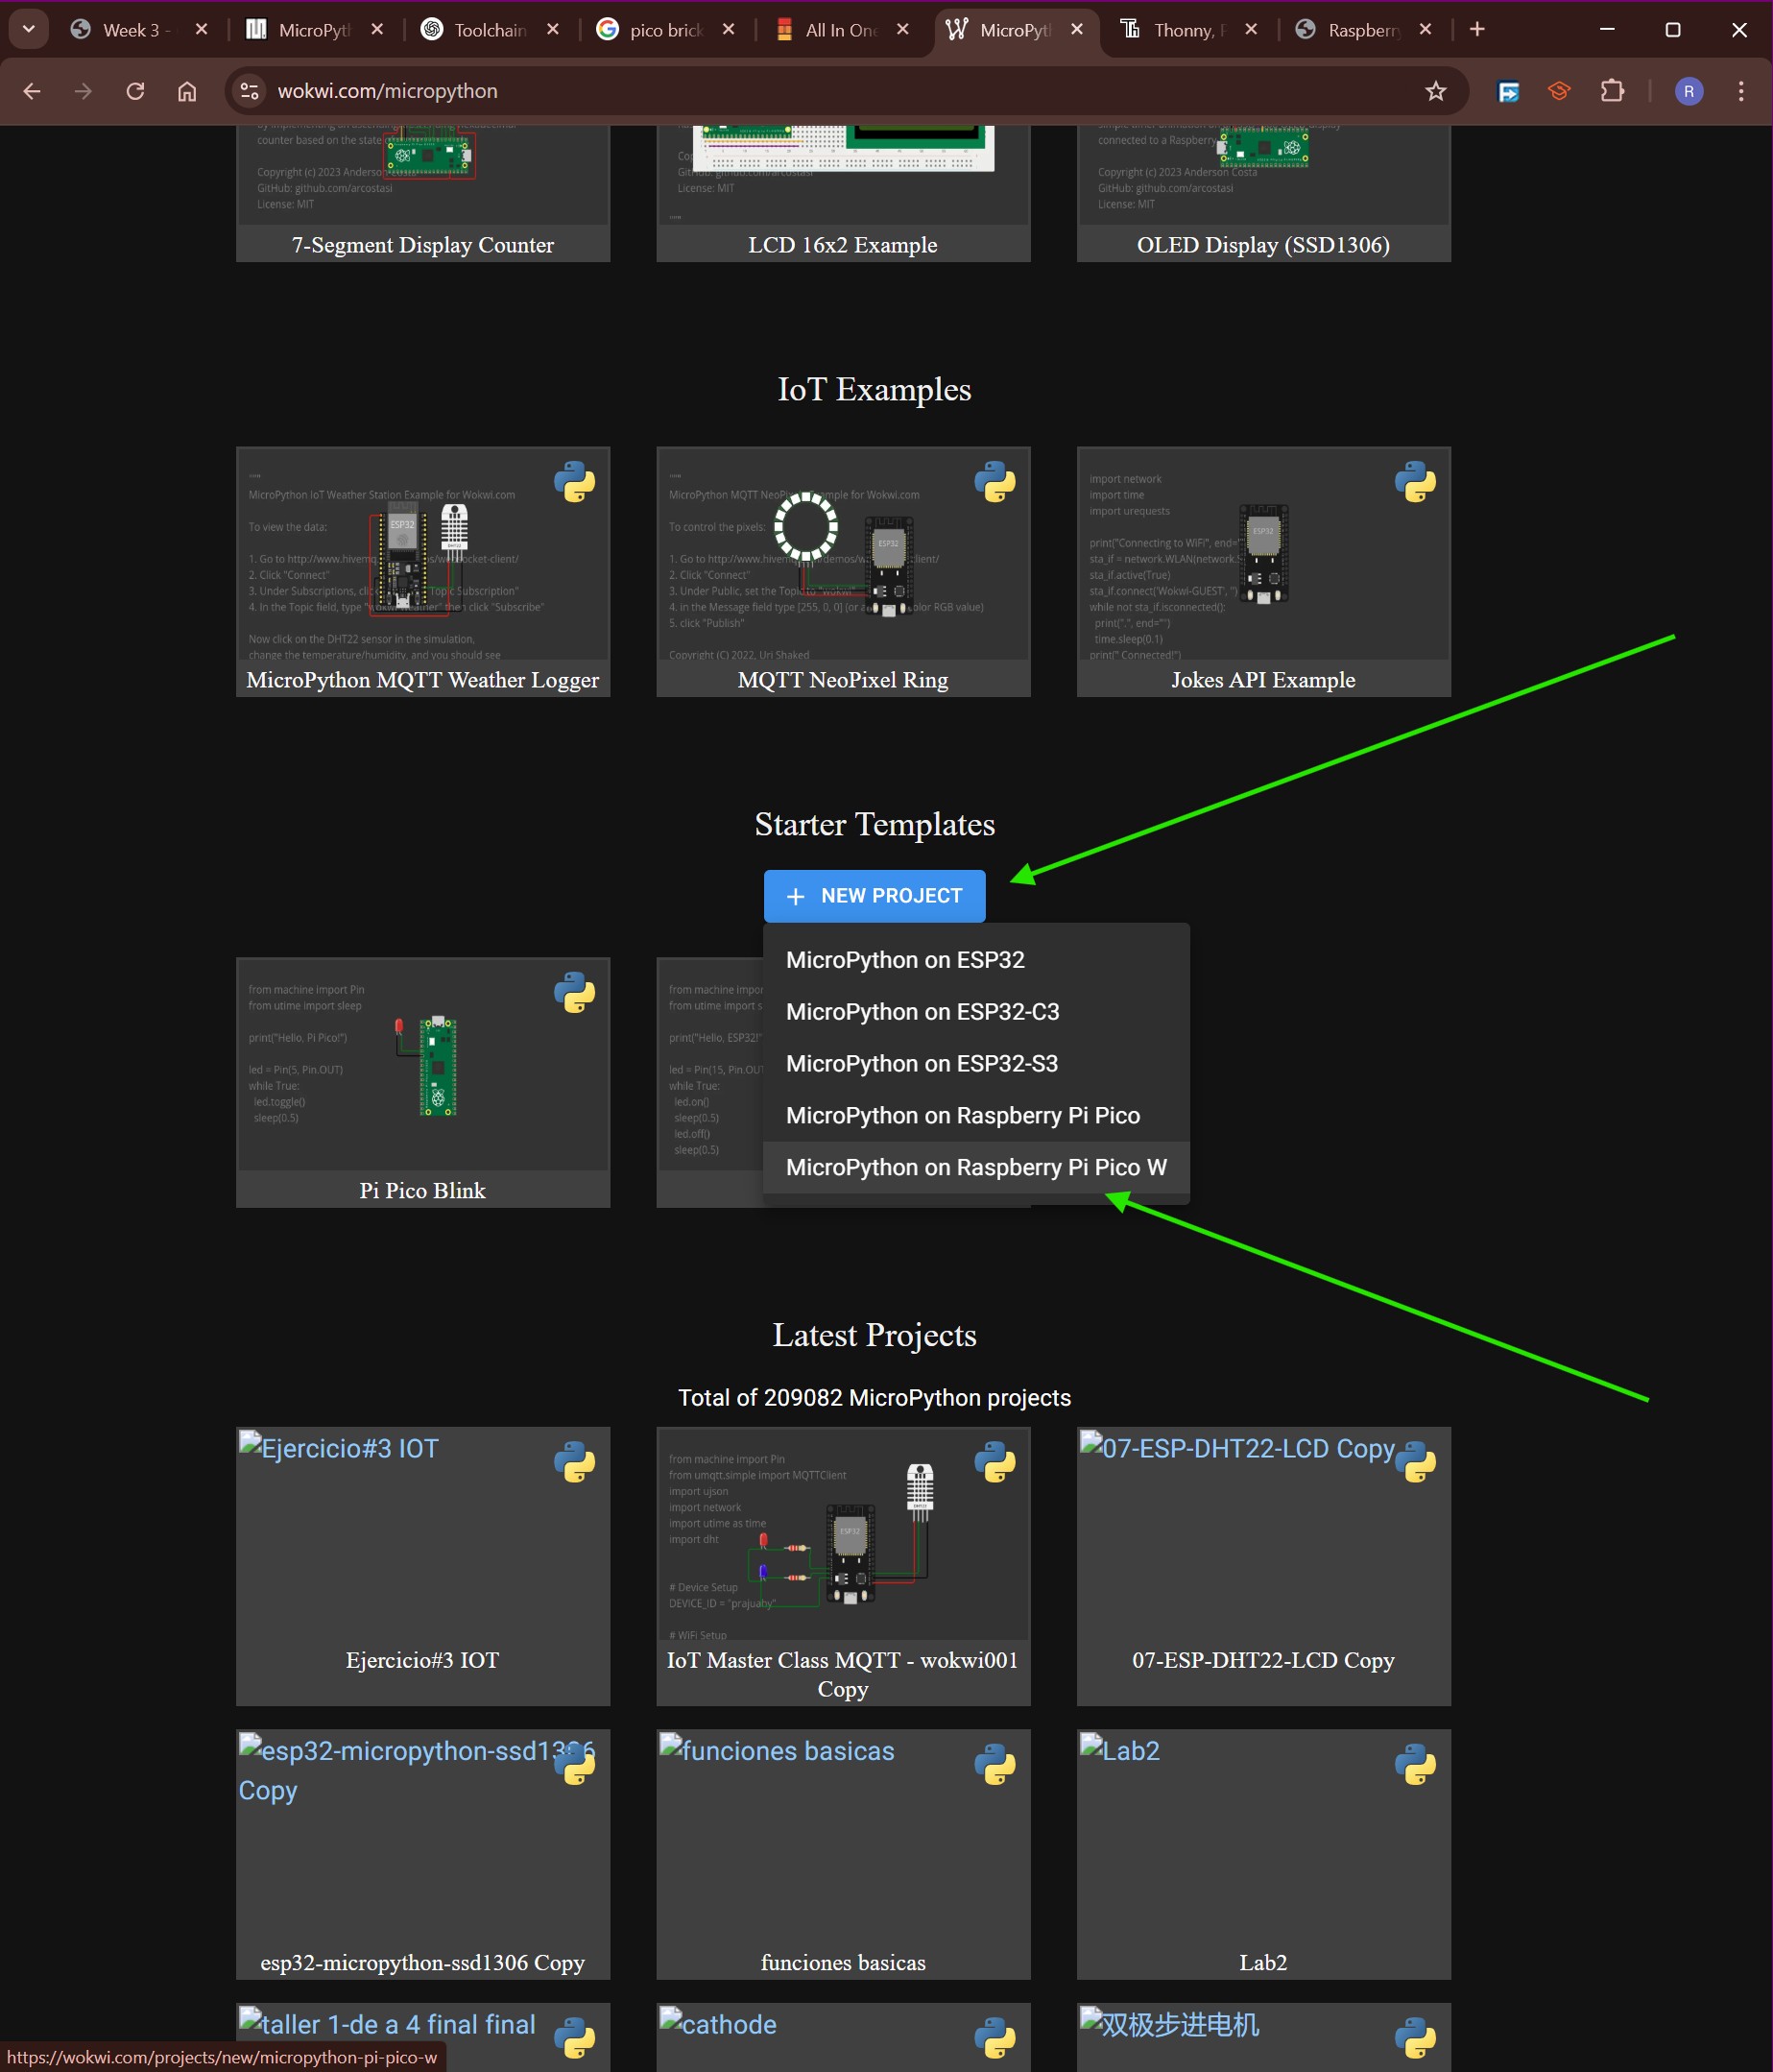Click the browser back arrow
The width and height of the screenshot is (1773, 2072).
pos(32,91)
